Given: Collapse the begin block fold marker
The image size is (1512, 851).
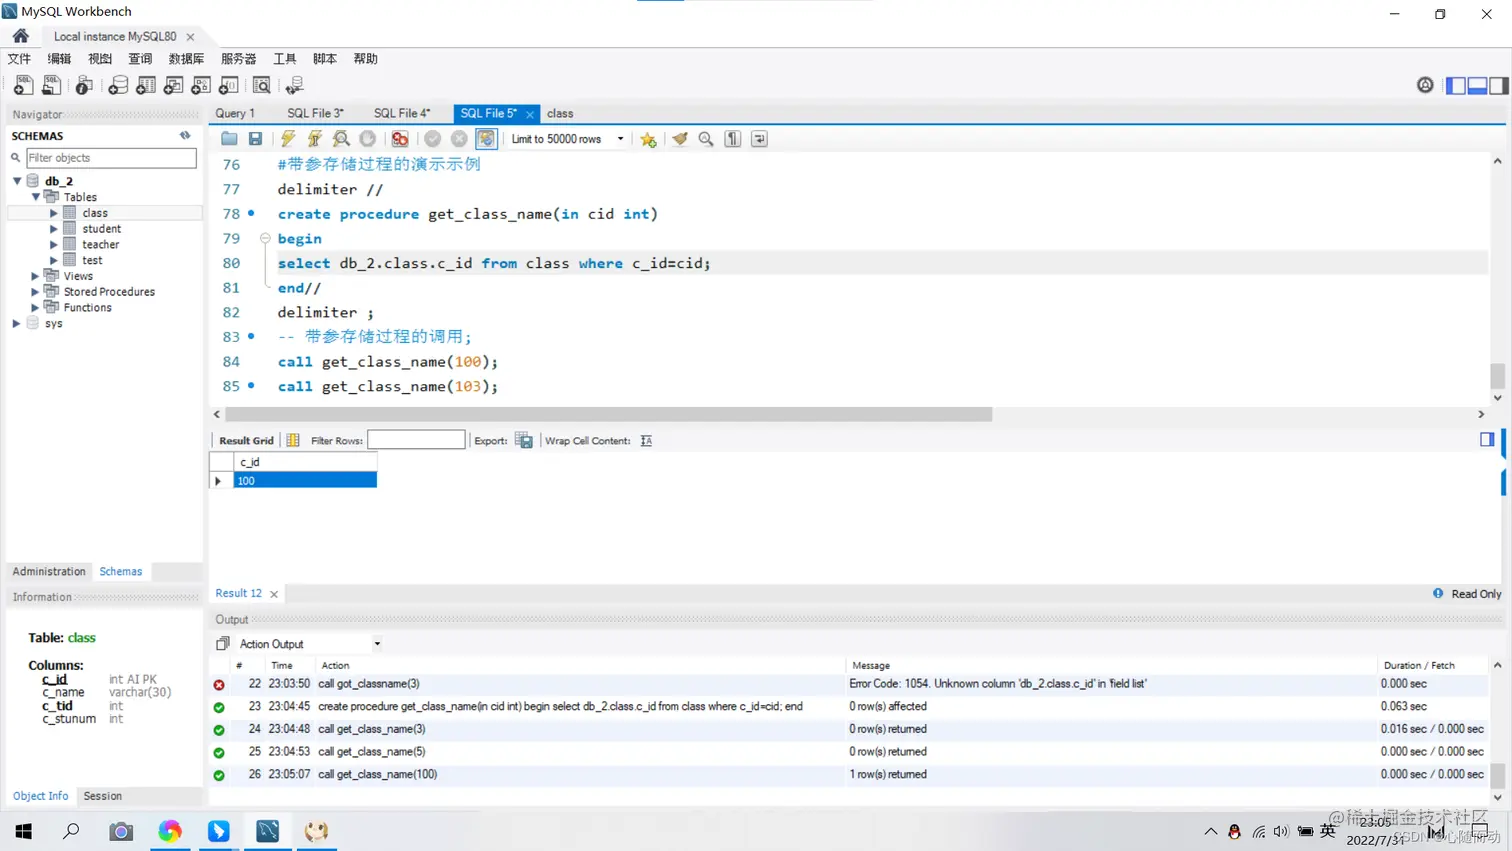Looking at the screenshot, I should [265, 239].
